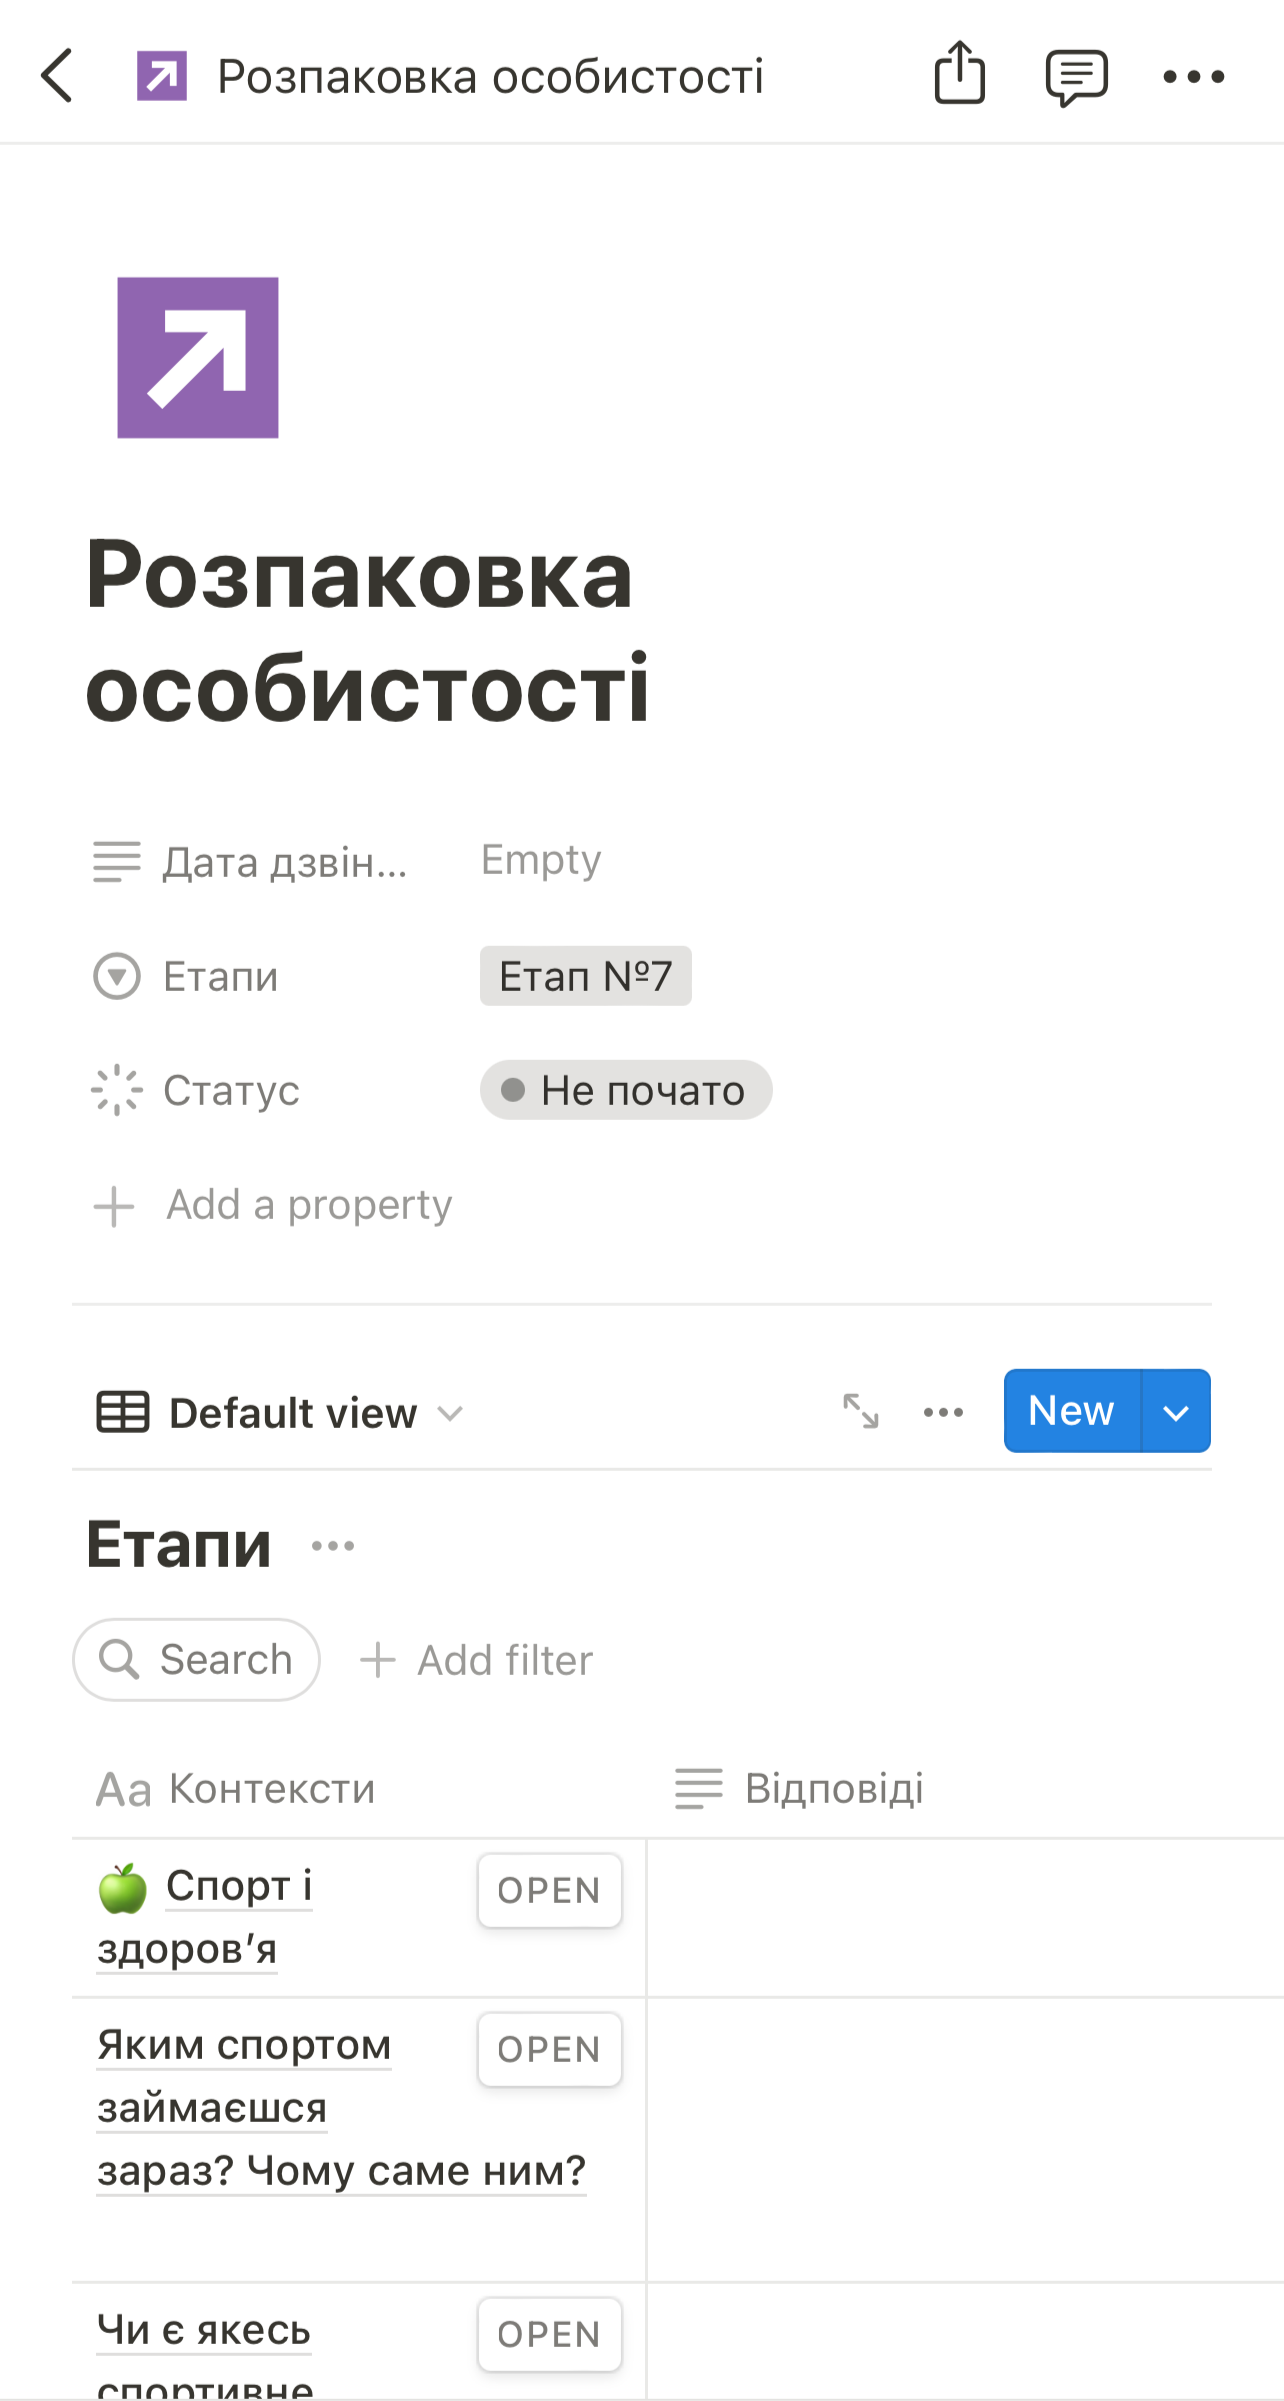This screenshot has width=1284, height=2401.
Task: Change the Не почато status value
Action: click(x=626, y=1090)
